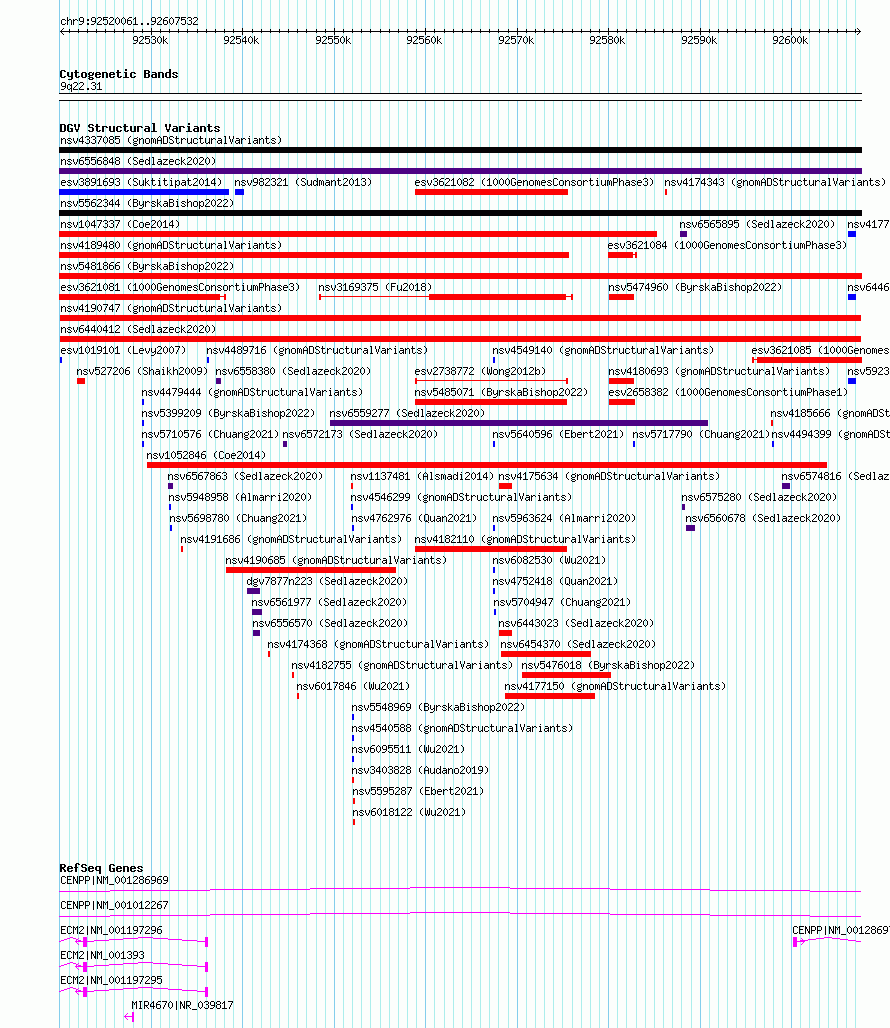Select nsv4190747 (gnomADStructuralVariants) label
Viewport: 890px width, 1028px height.
coord(171,308)
